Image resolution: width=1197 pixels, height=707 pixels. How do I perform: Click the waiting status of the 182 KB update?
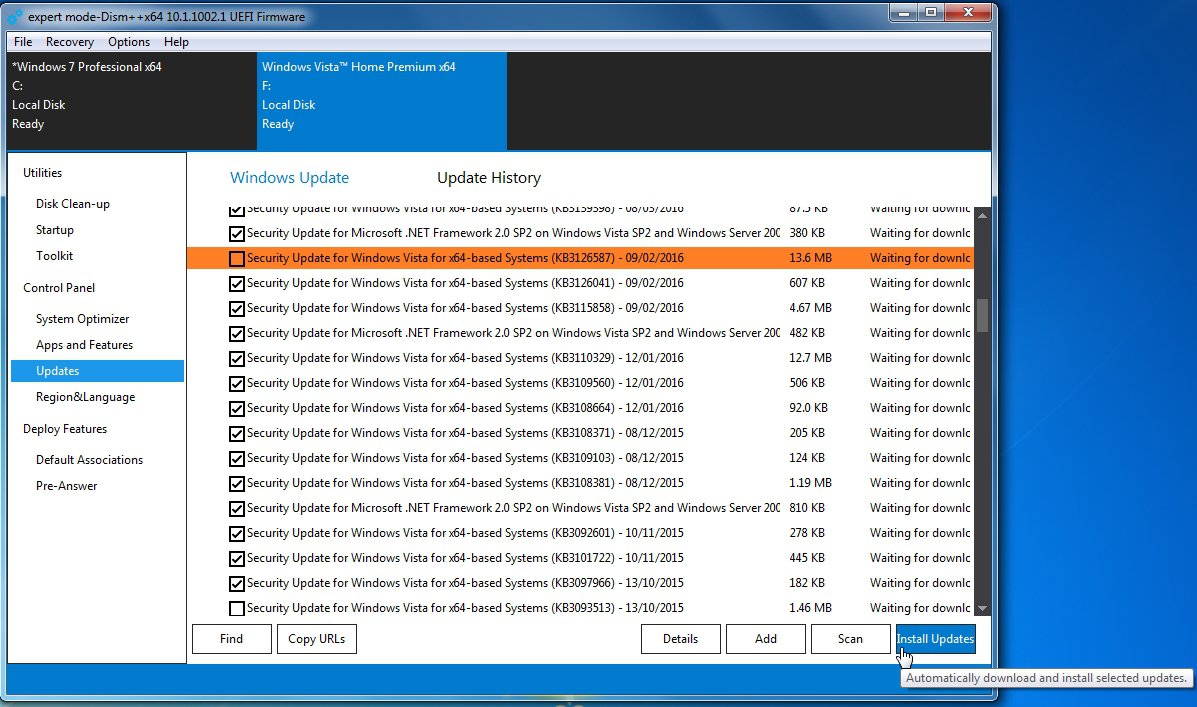tap(920, 583)
